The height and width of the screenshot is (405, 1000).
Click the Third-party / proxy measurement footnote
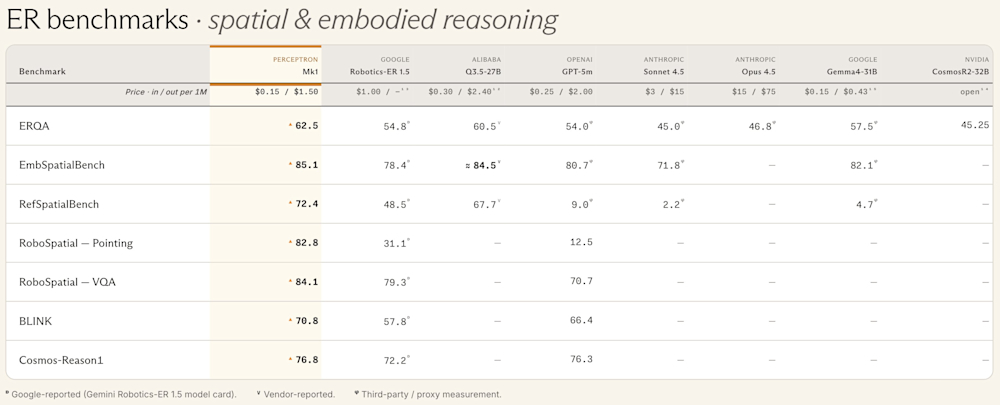tap(428, 394)
